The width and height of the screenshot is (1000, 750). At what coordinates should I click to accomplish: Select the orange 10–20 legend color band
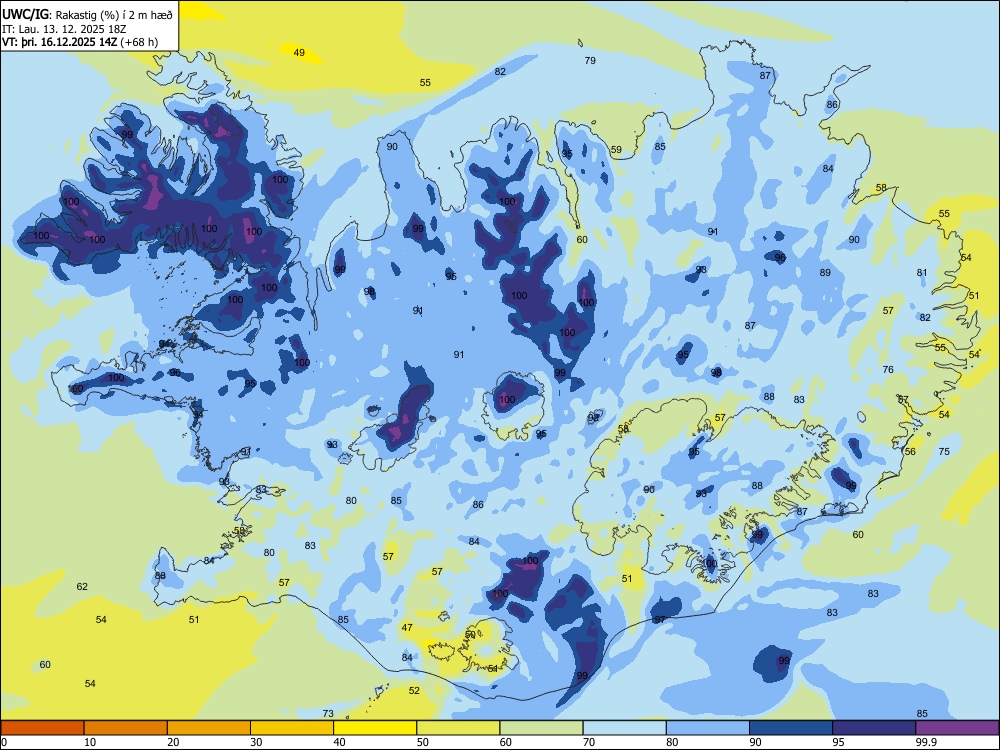126,728
